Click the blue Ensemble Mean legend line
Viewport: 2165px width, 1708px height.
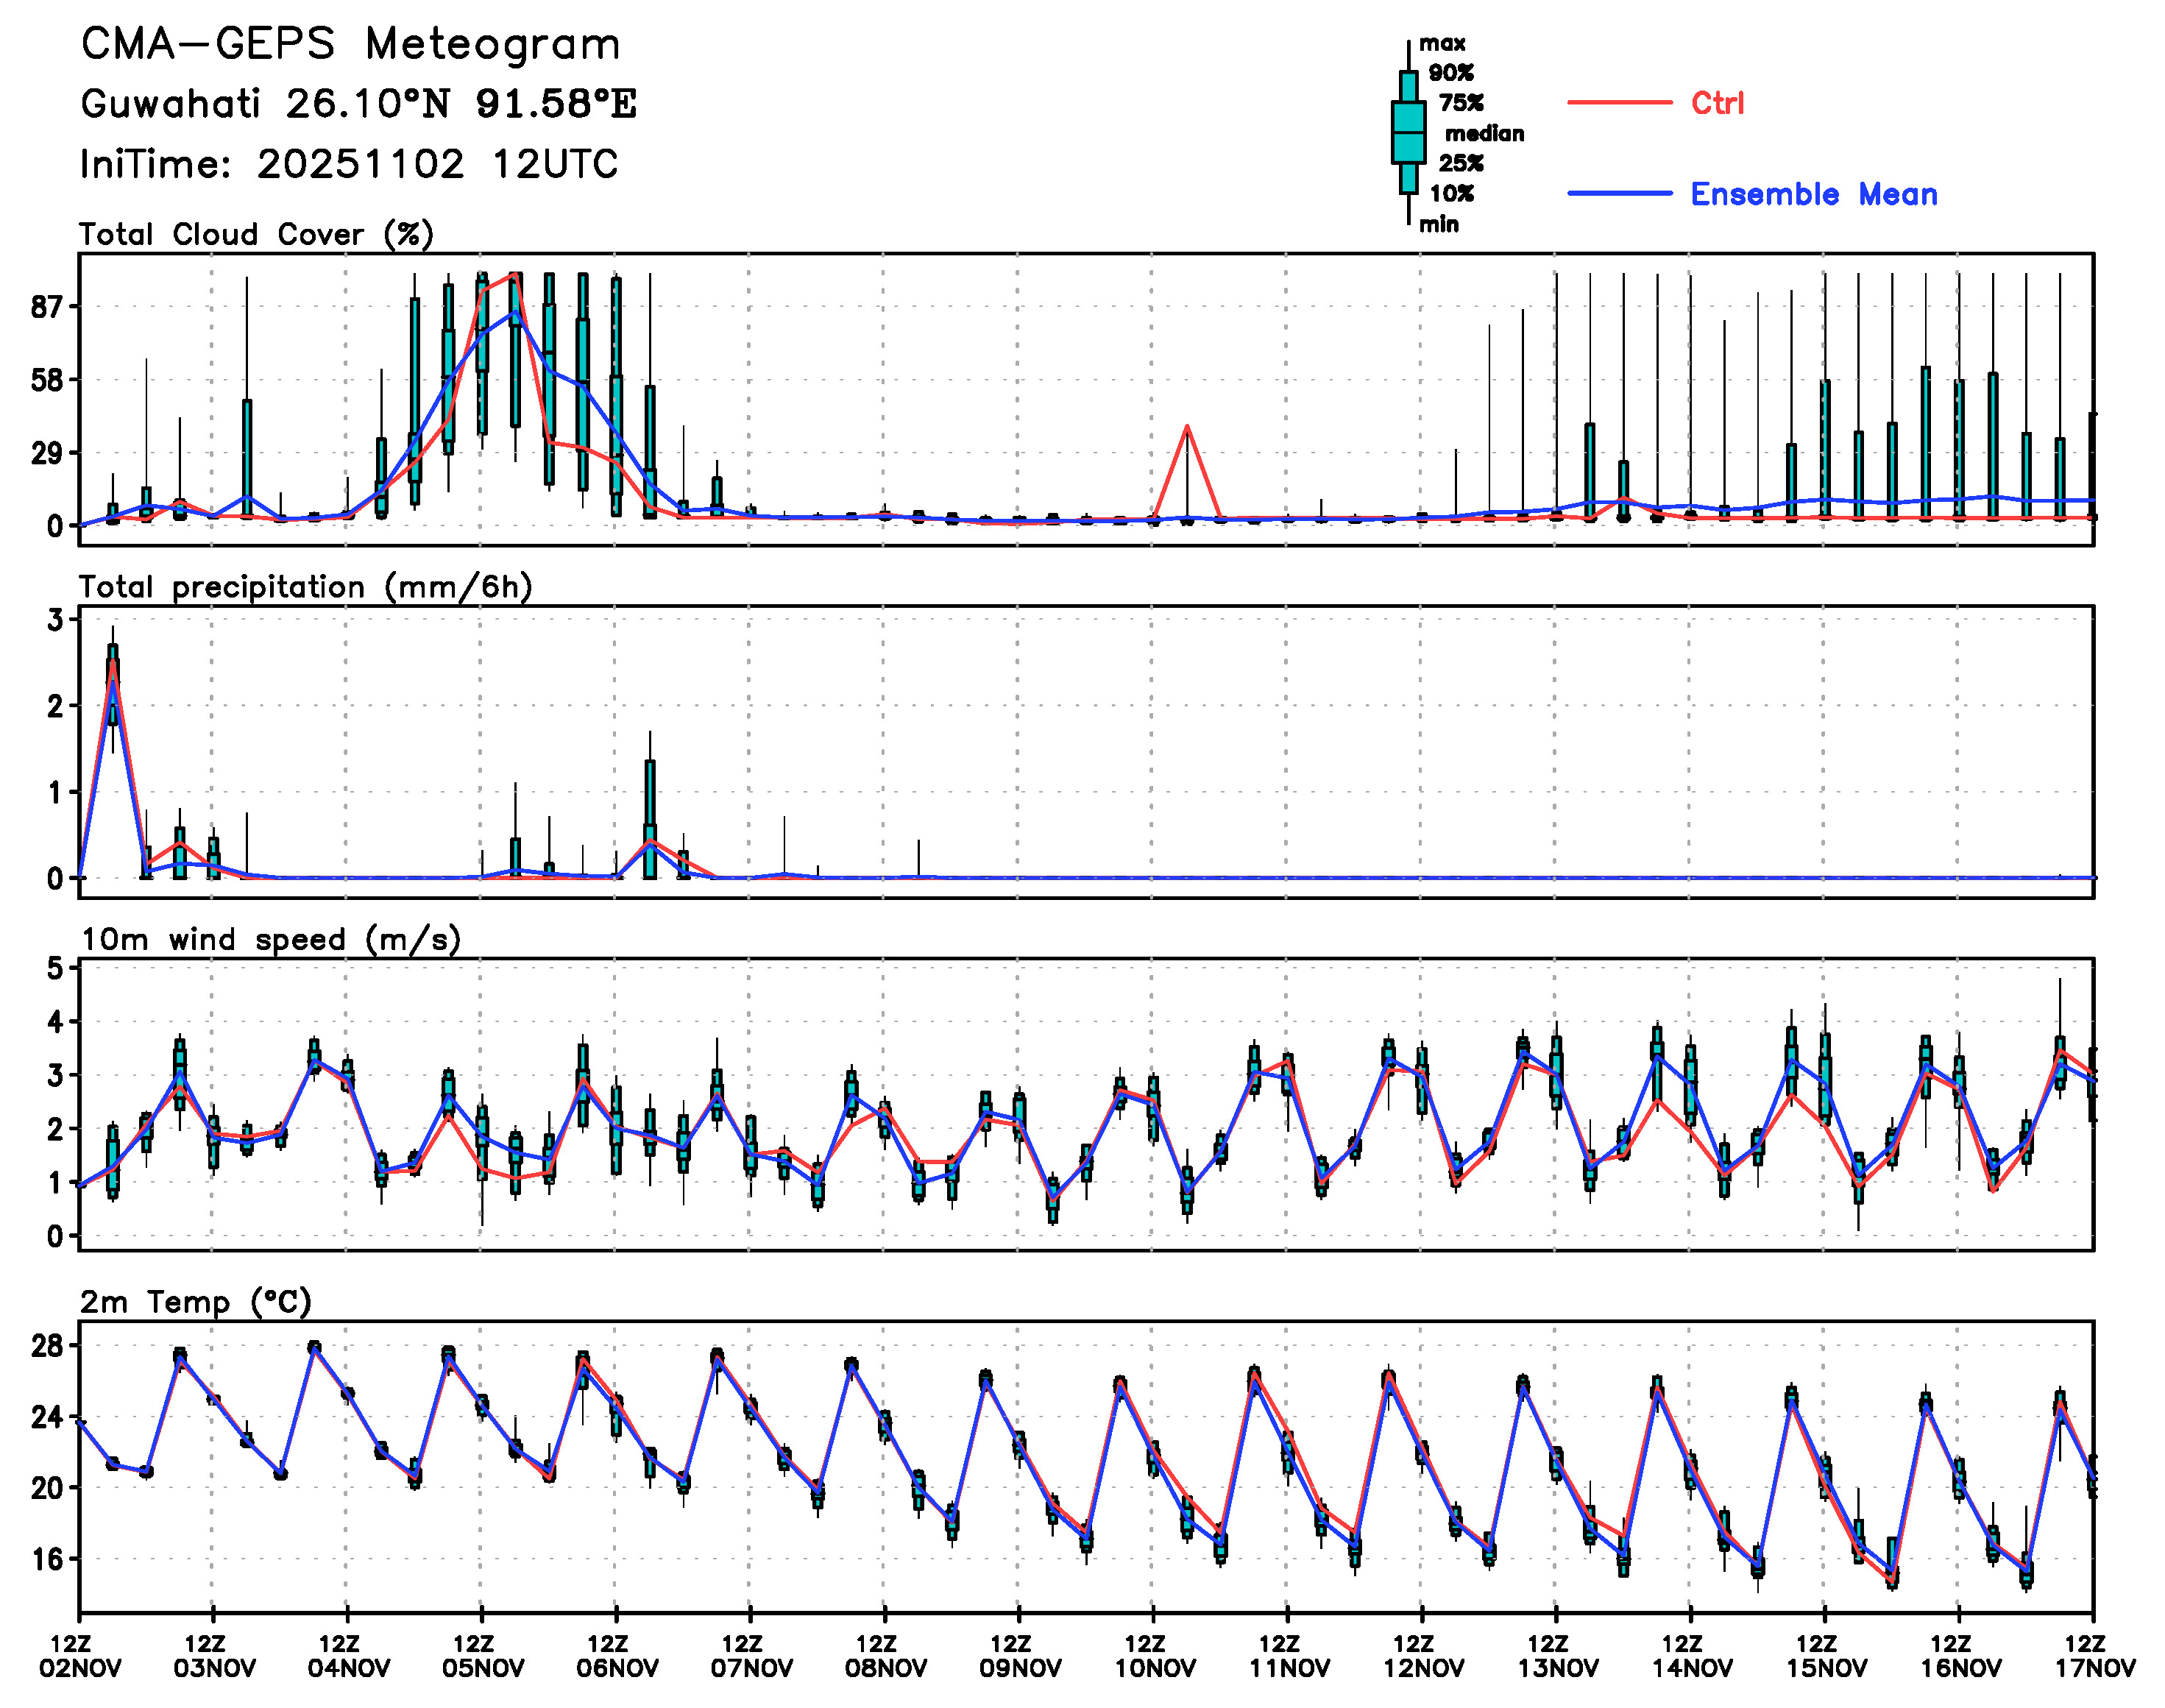click(1619, 193)
